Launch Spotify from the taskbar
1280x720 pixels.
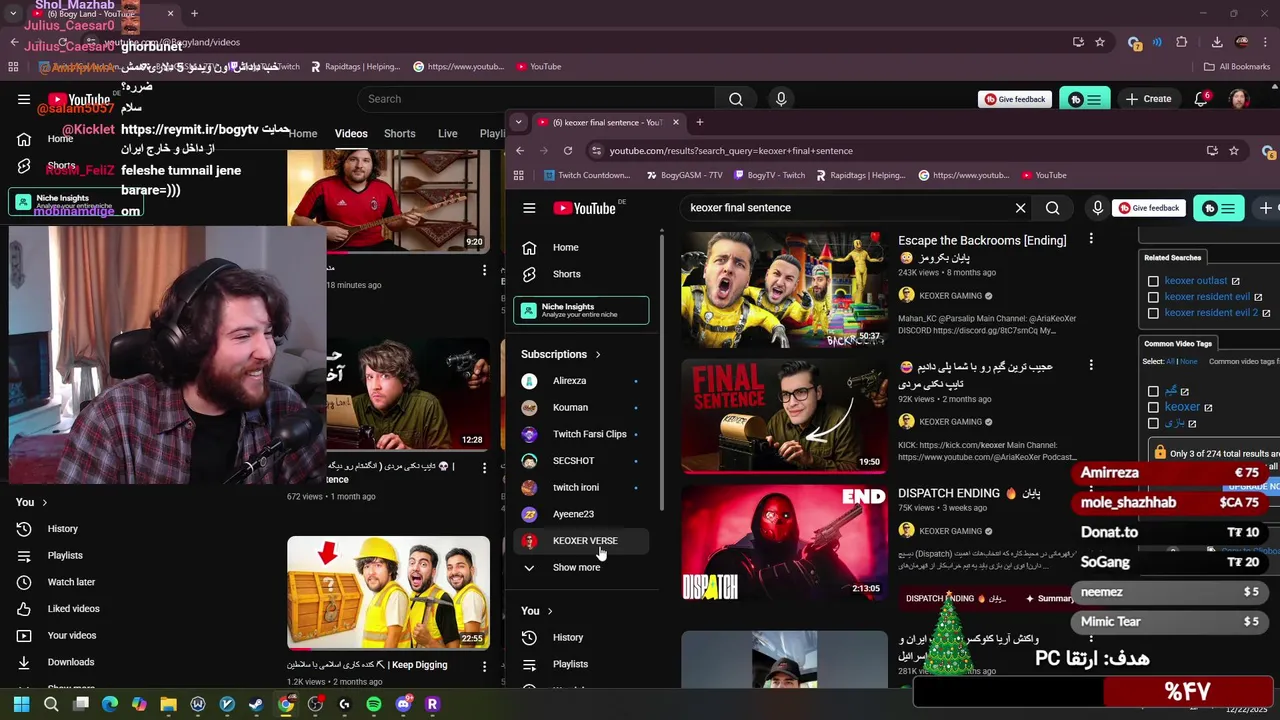[x=373, y=704]
